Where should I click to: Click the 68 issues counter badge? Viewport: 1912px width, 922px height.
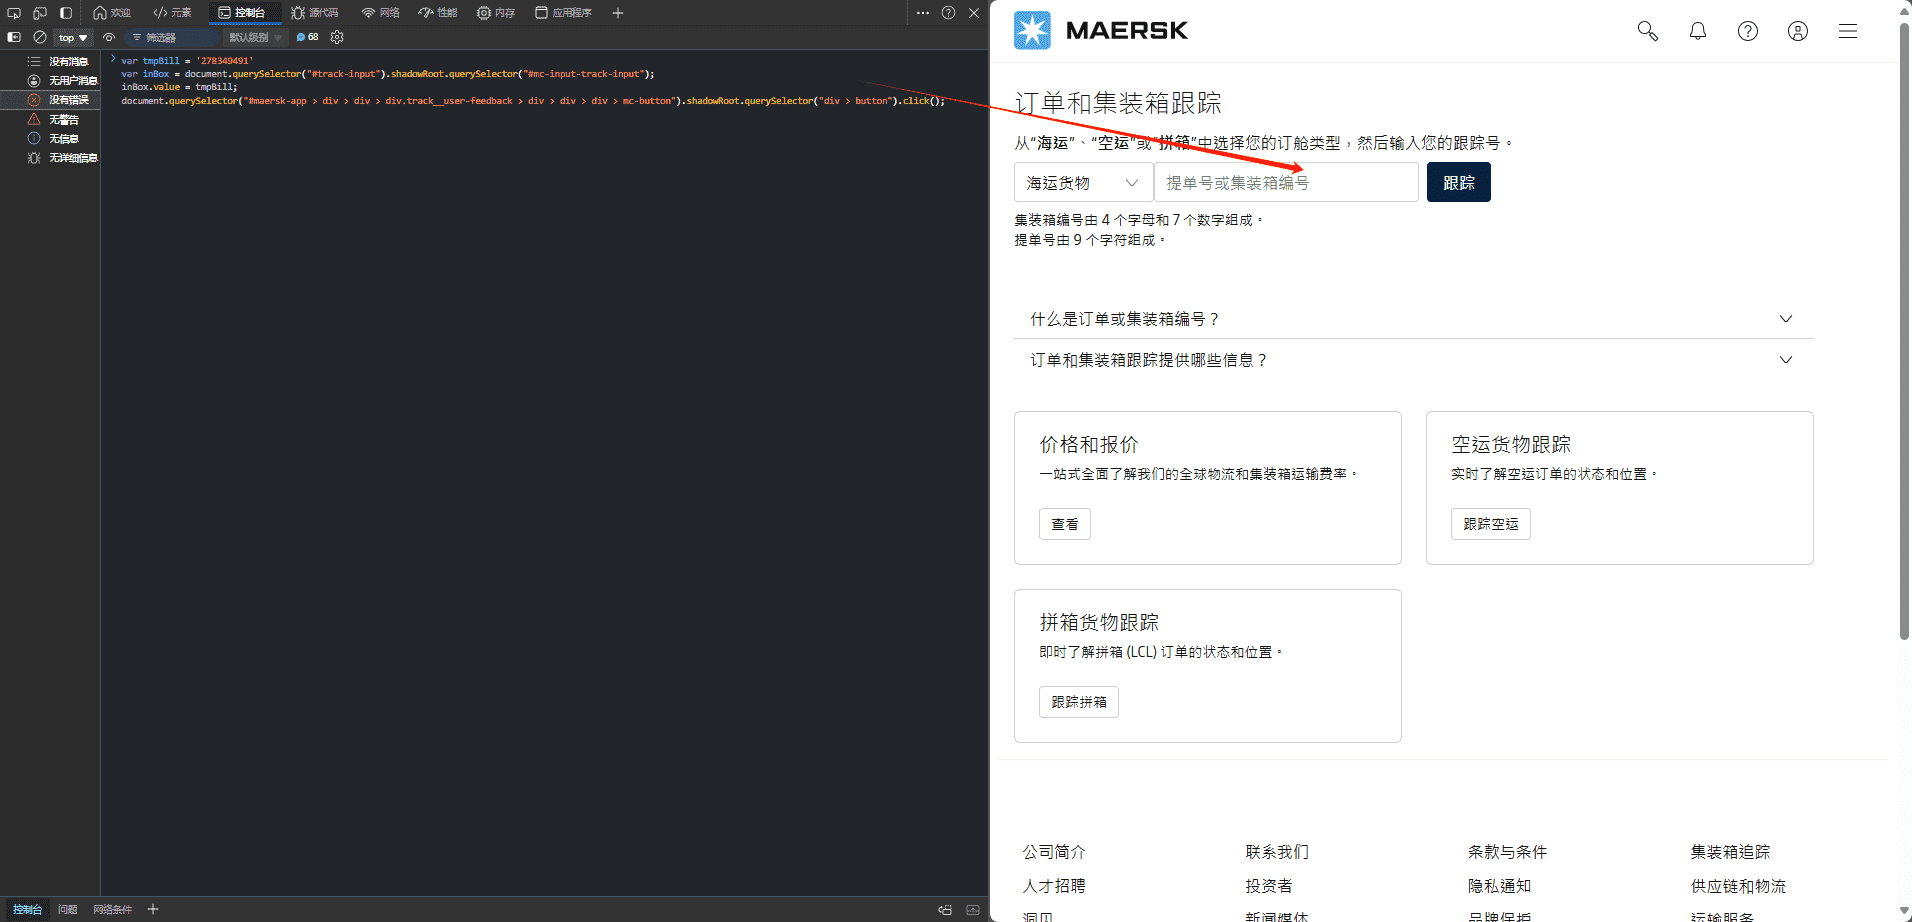click(x=308, y=37)
